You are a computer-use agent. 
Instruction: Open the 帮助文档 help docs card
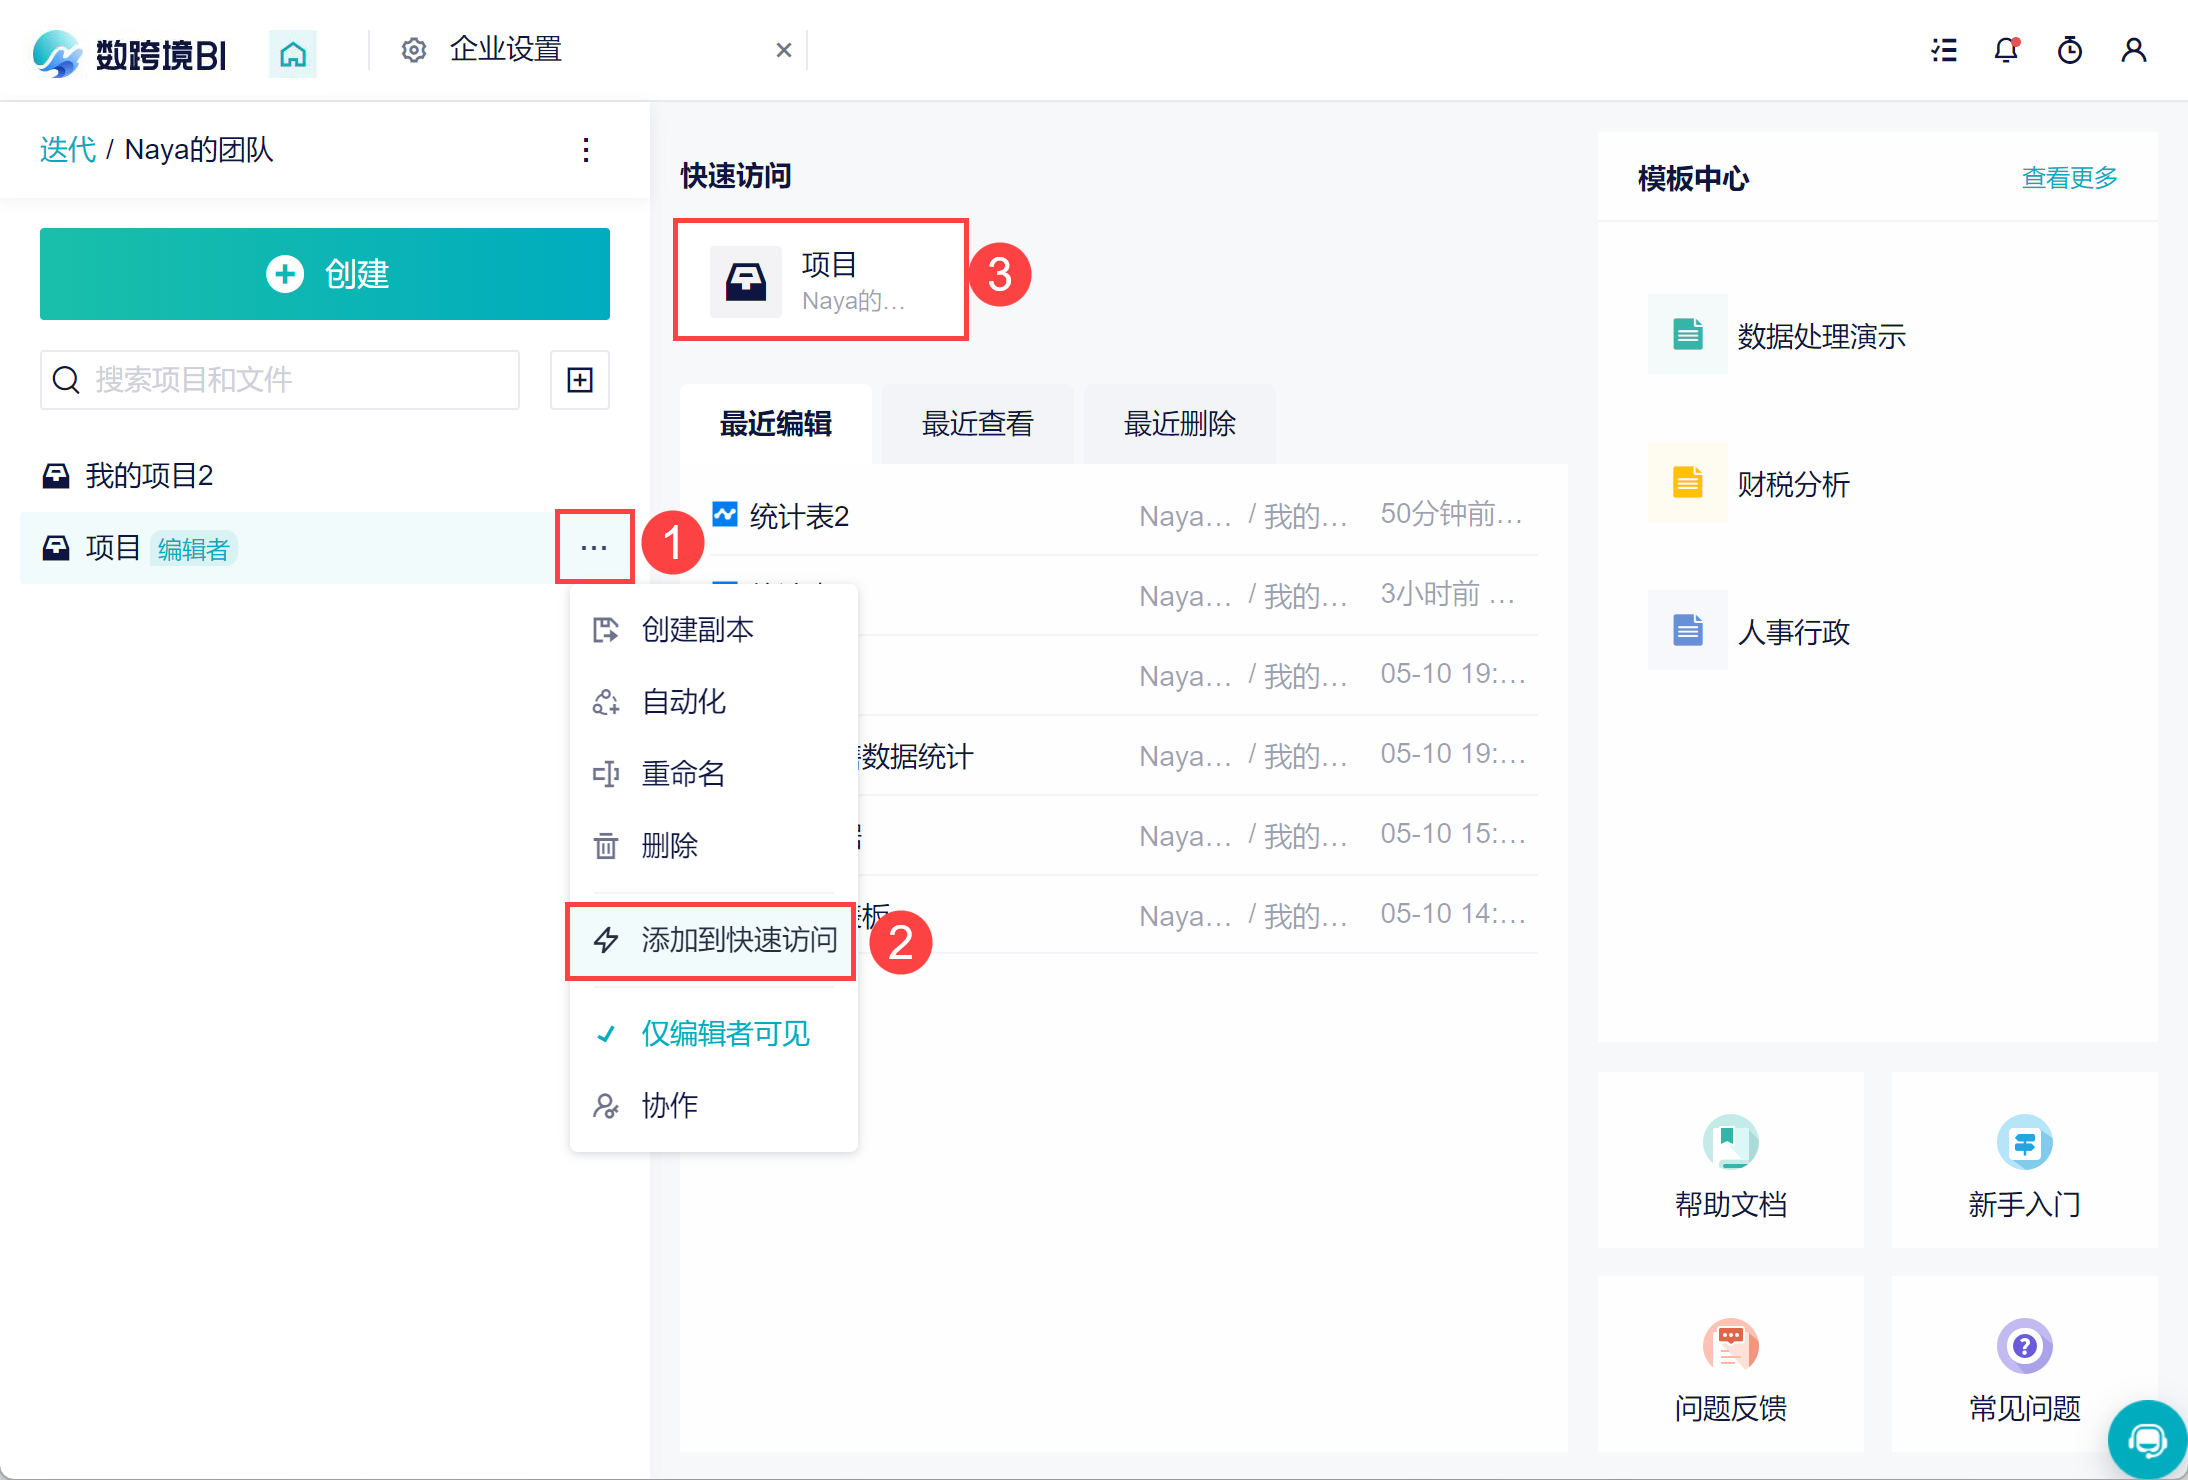click(x=1730, y=1162)
